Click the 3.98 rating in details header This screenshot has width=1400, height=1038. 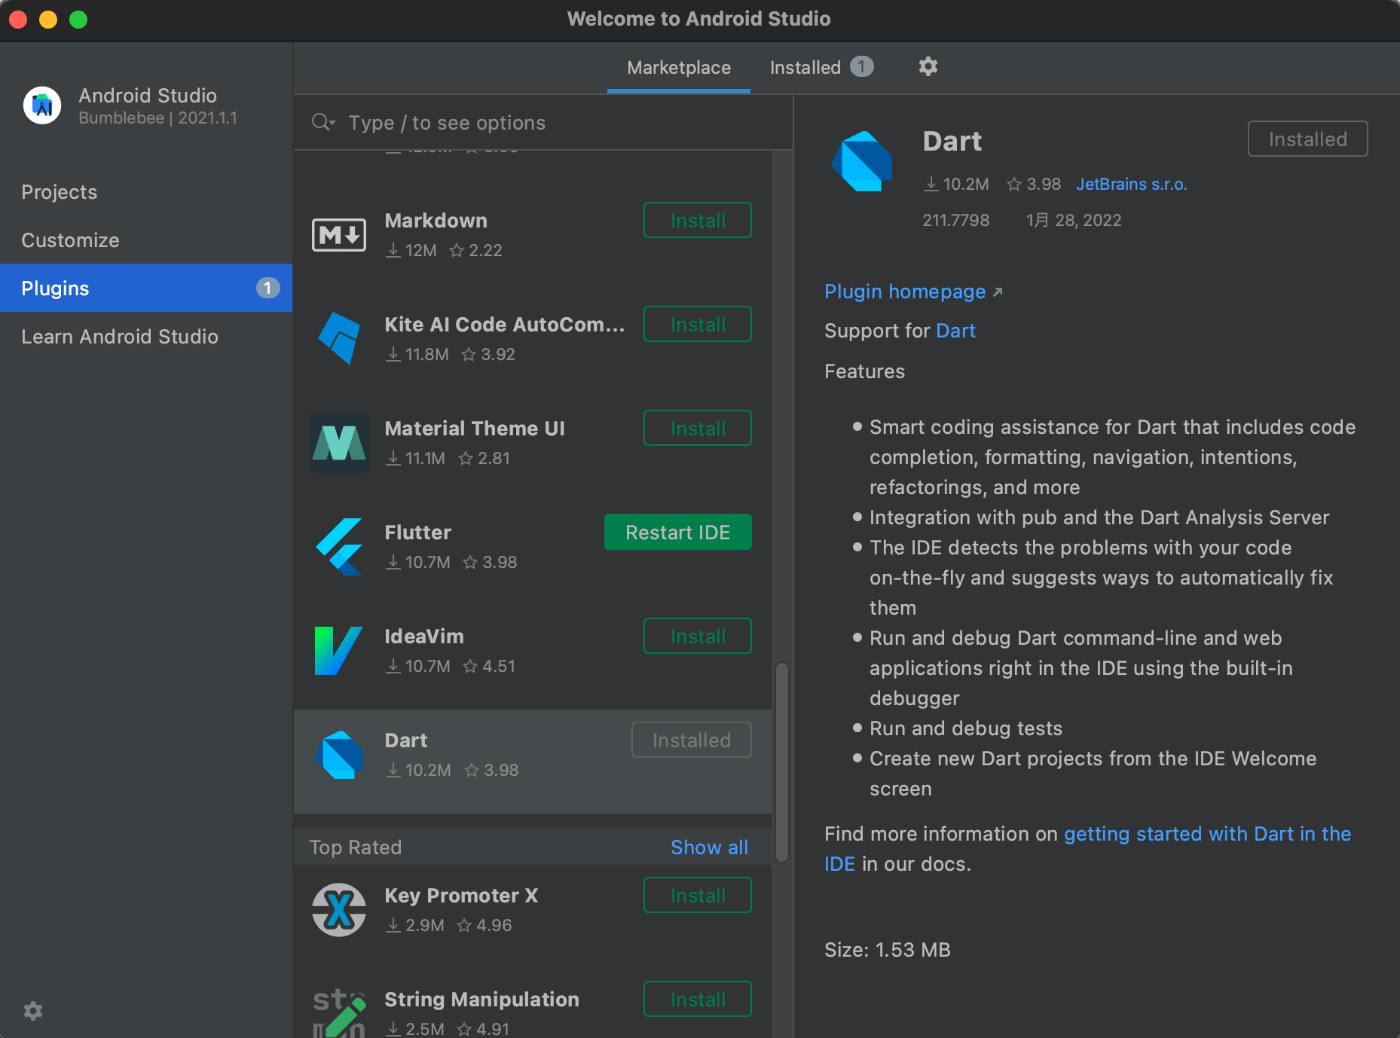[1034, 184]
